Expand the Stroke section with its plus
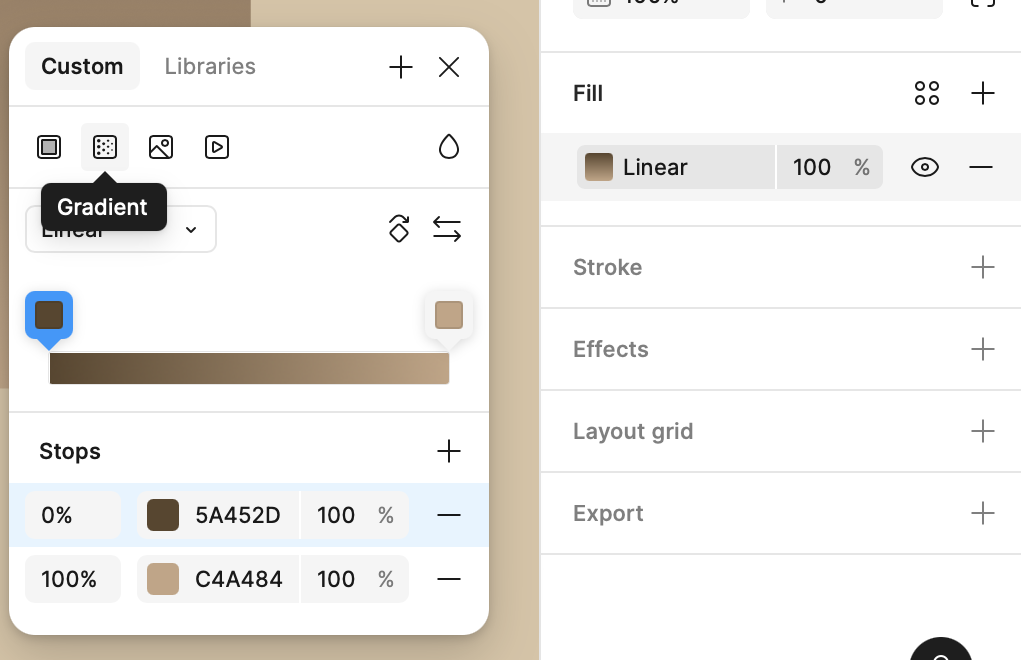This screenshot has height=660, width=1021. (983, 267)
